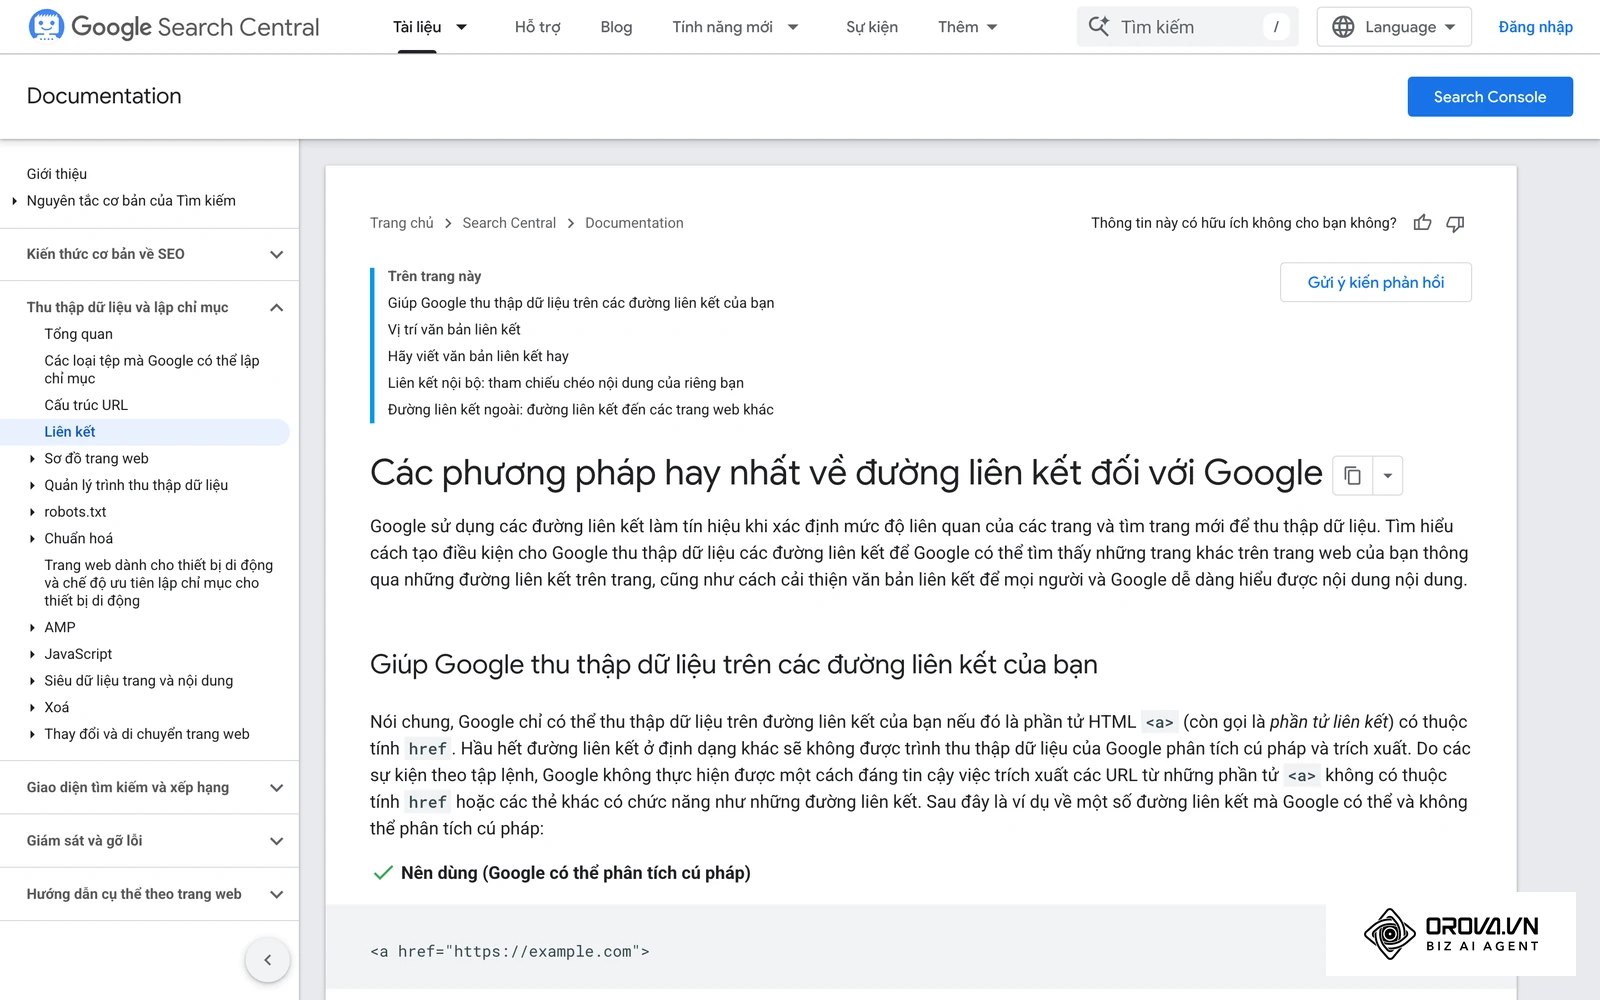Open the Blog tab
This screenshot has height=1000, width=1600.
(616, 27)
